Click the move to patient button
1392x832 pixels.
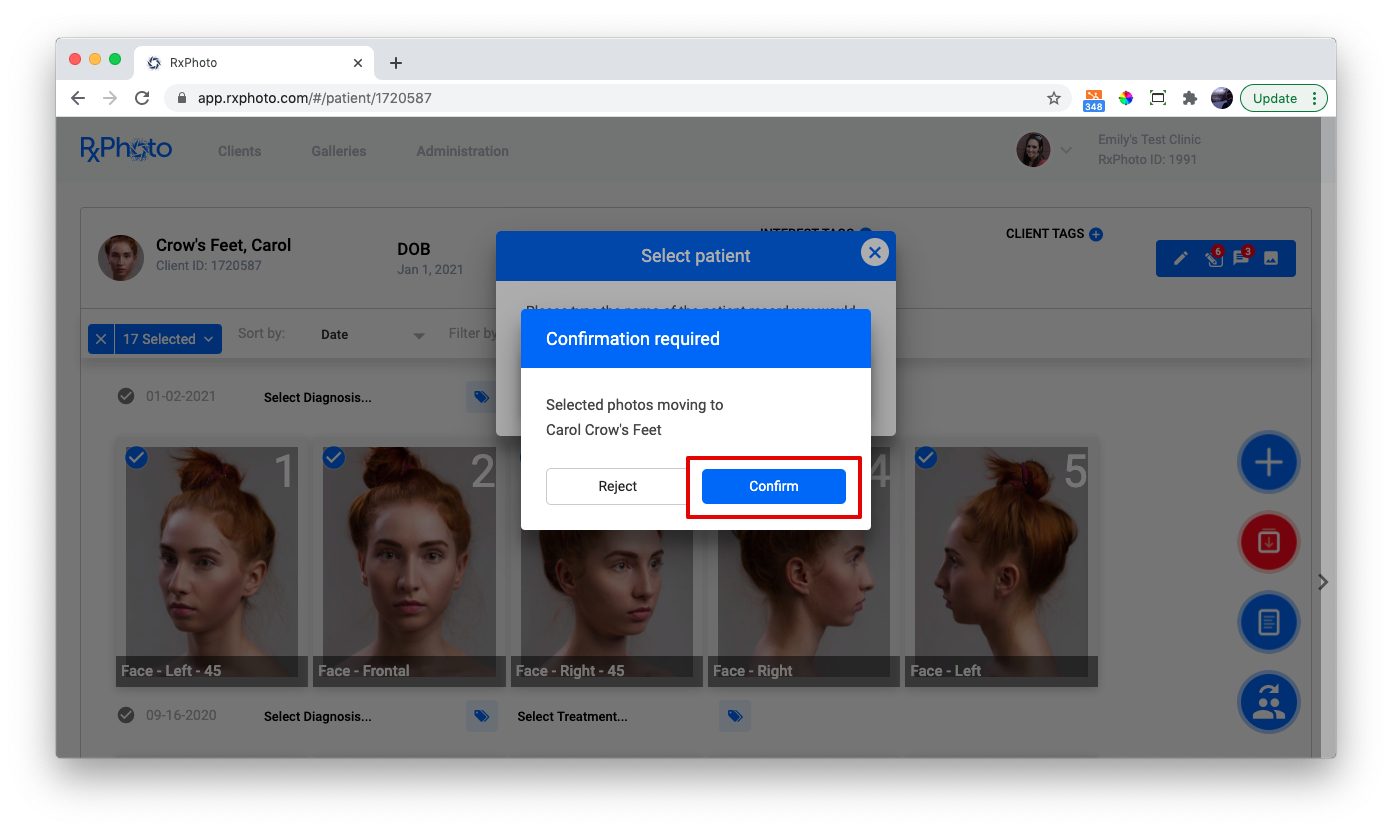click(x=1268, y=702)
